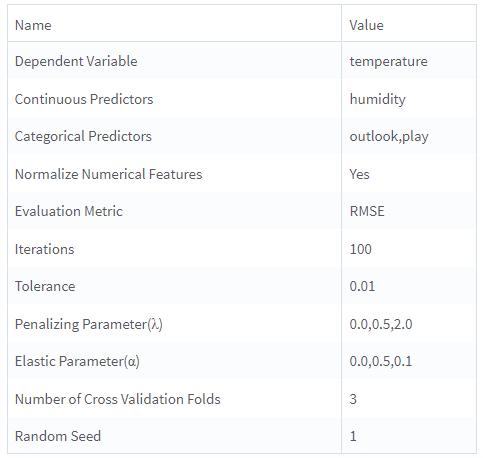Select 'Number of Cross Validation Folds' label
The image size is (483, 458).
[x=118, y=399]
